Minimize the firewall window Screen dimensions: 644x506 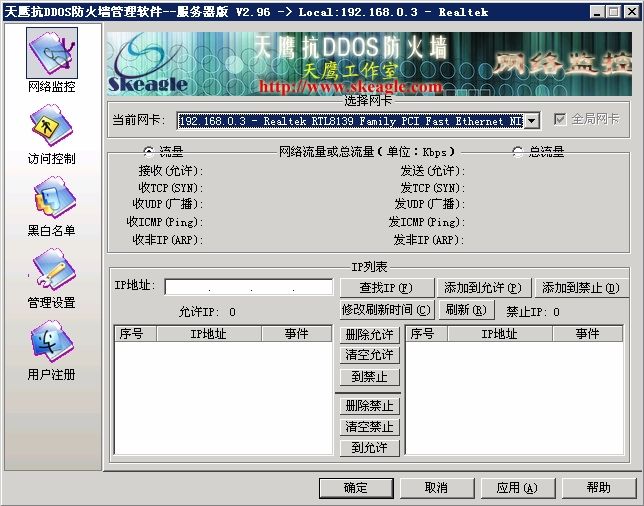(x=598, y=12)
